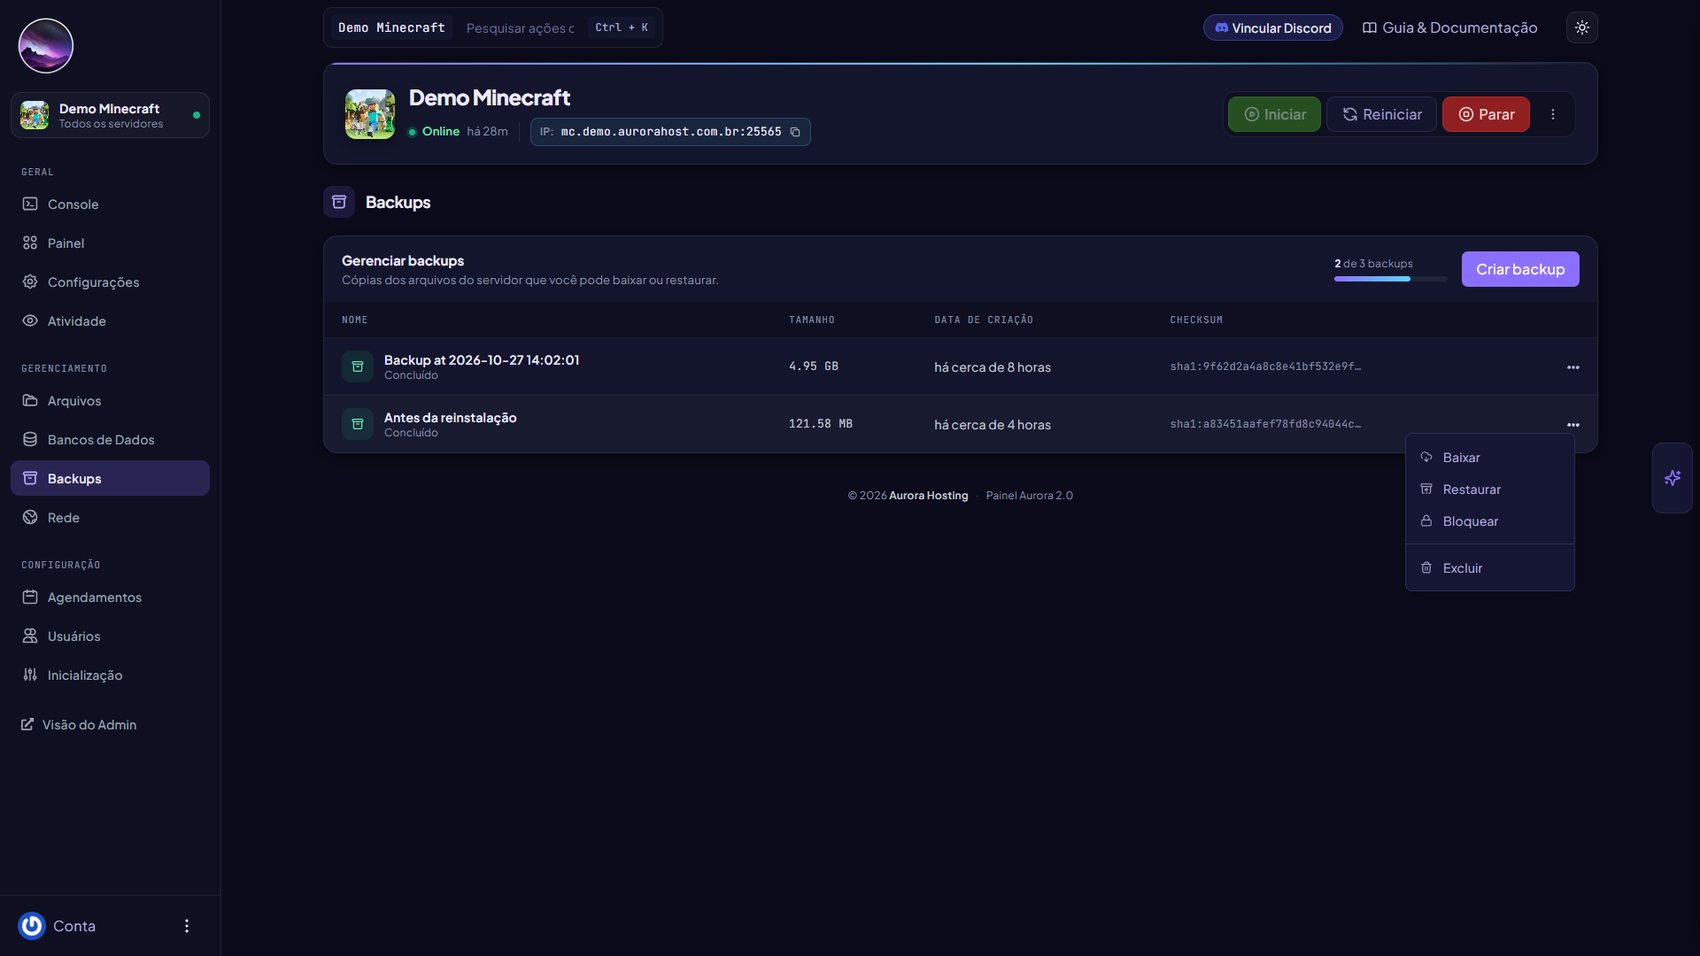Close actions menu for Antes da reinstalação row

(1573, 425)
